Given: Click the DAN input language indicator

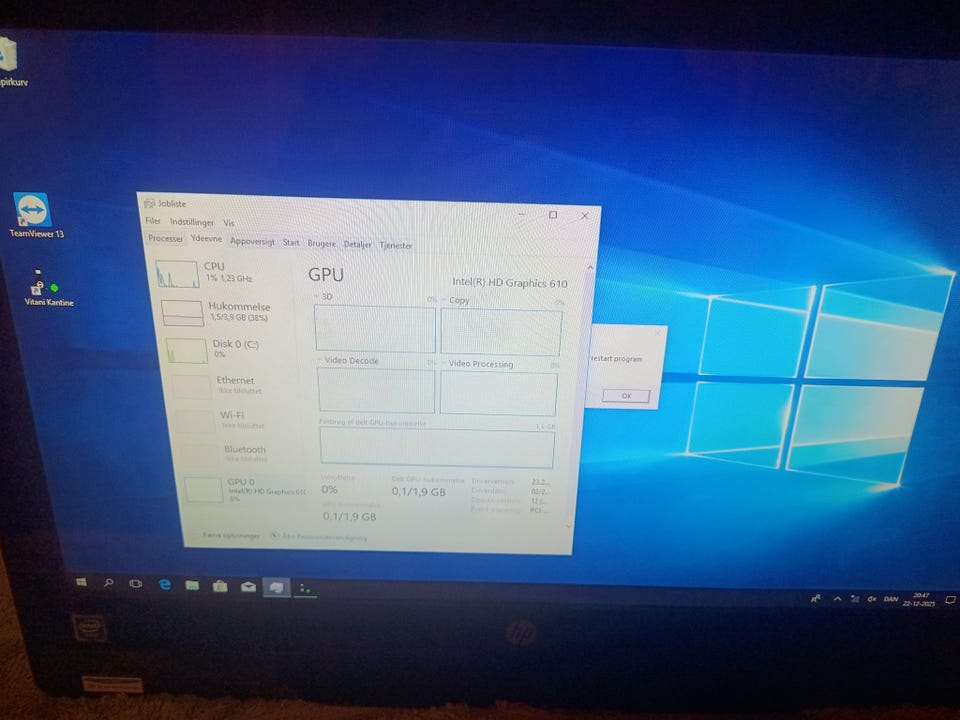Looking at the screenshot, I should [x=891, y=599].
